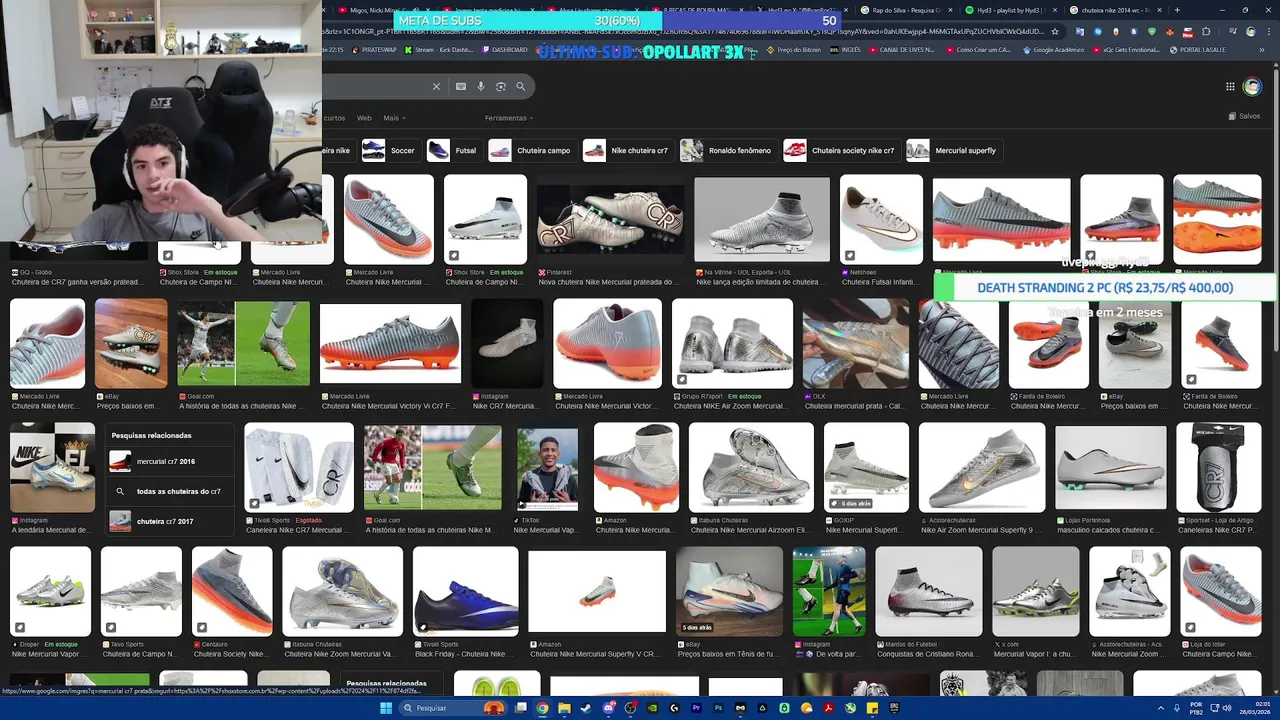
Task: Select the Chuteira society nike cr7 chip
Action: (840, 150)
